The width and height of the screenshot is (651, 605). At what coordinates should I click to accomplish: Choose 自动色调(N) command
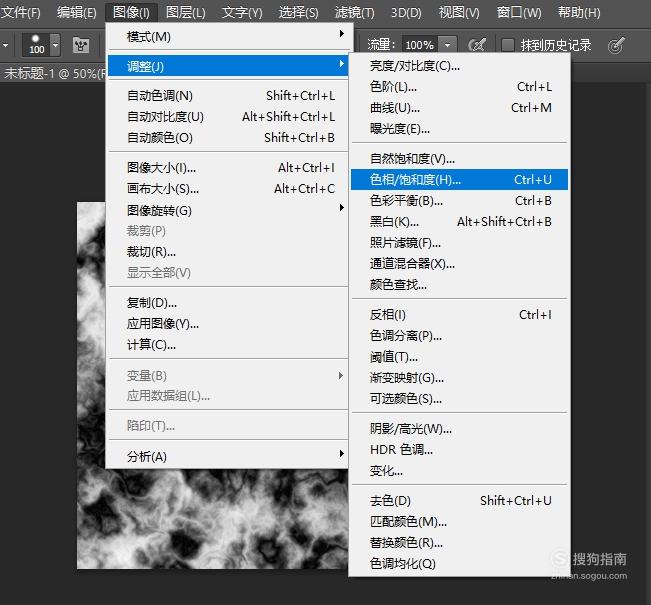pos(228,96)
